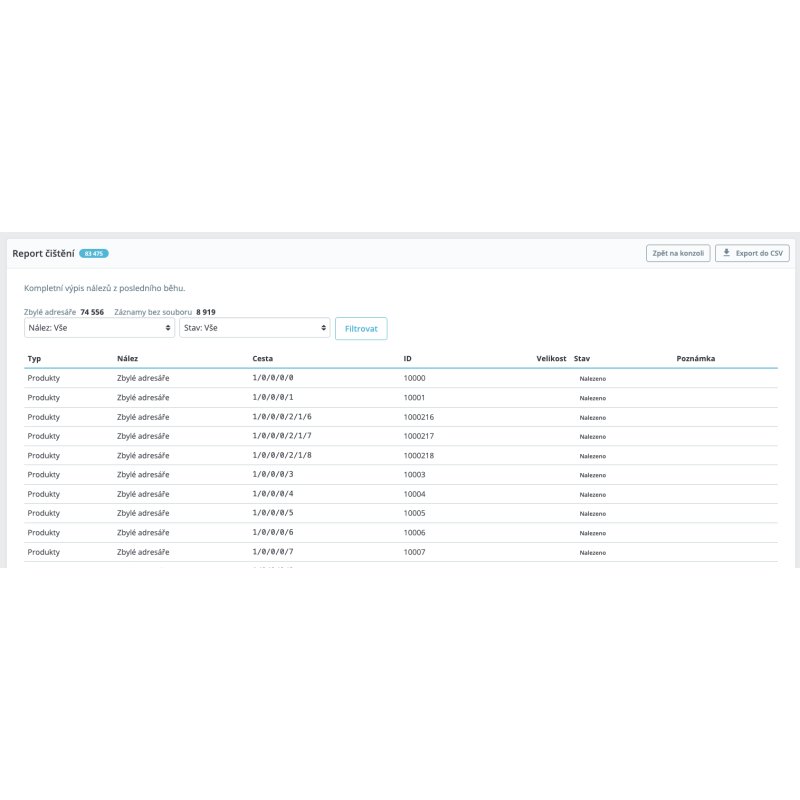Click the ID 1000217 cell

pyautogui.click(x=419, y=436)
